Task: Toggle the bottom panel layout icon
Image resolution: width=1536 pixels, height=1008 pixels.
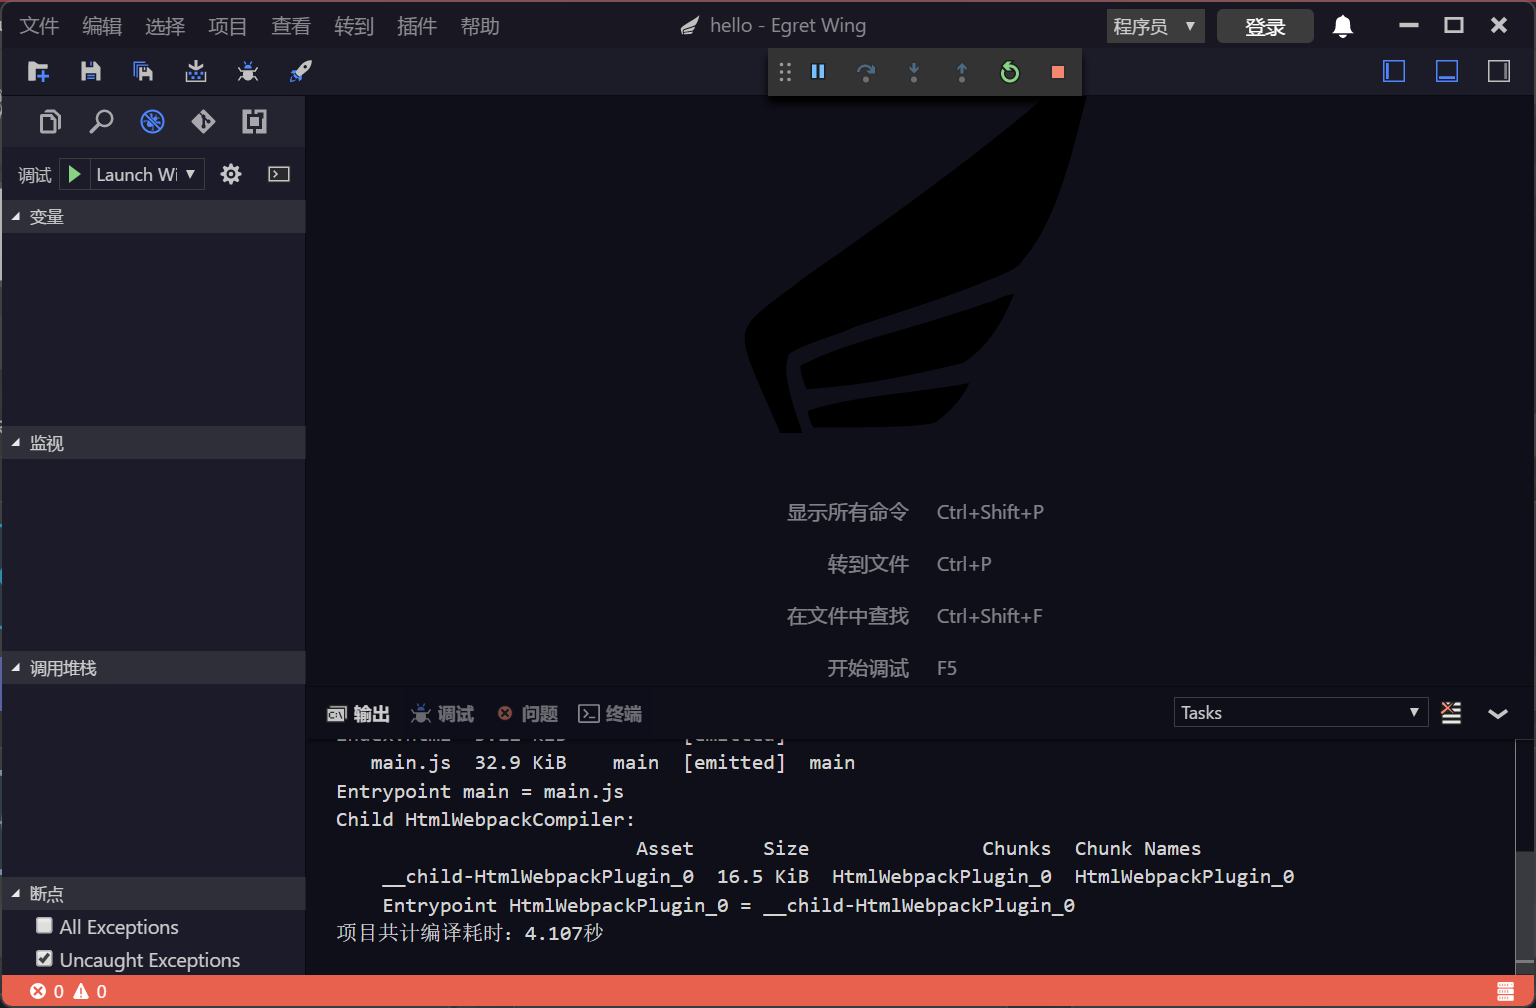Action: [x=1447, y=71]
